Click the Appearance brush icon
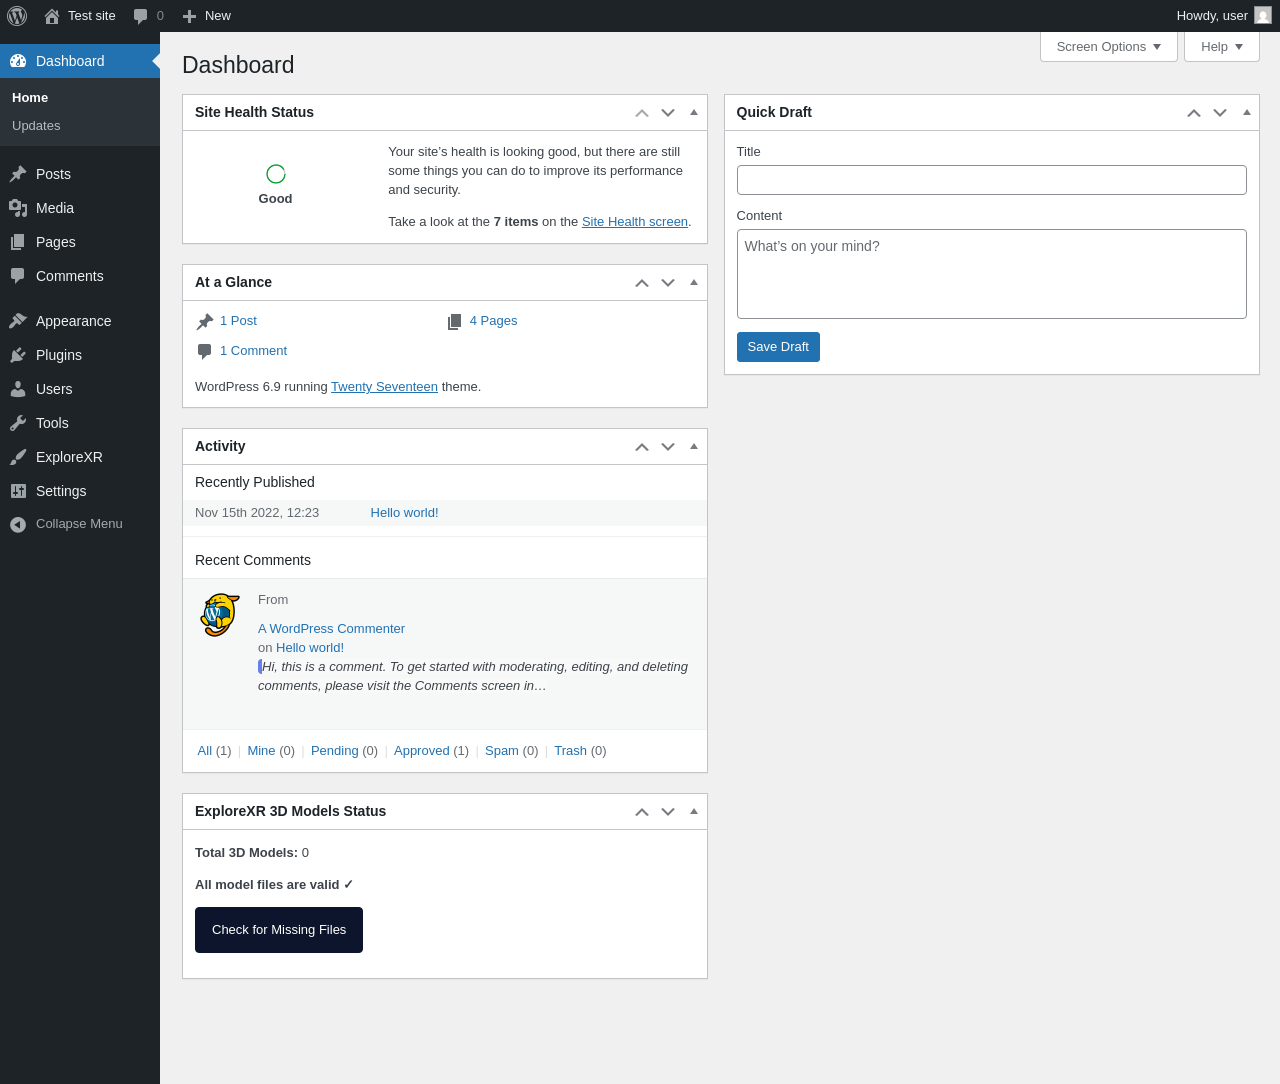The width and height of the screenshot is (1280, 1084). click(18, 321)
